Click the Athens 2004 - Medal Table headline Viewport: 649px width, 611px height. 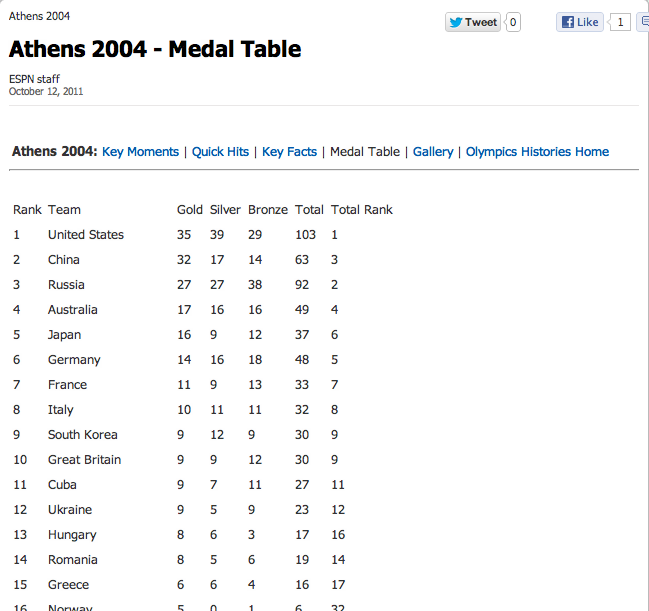155,49
